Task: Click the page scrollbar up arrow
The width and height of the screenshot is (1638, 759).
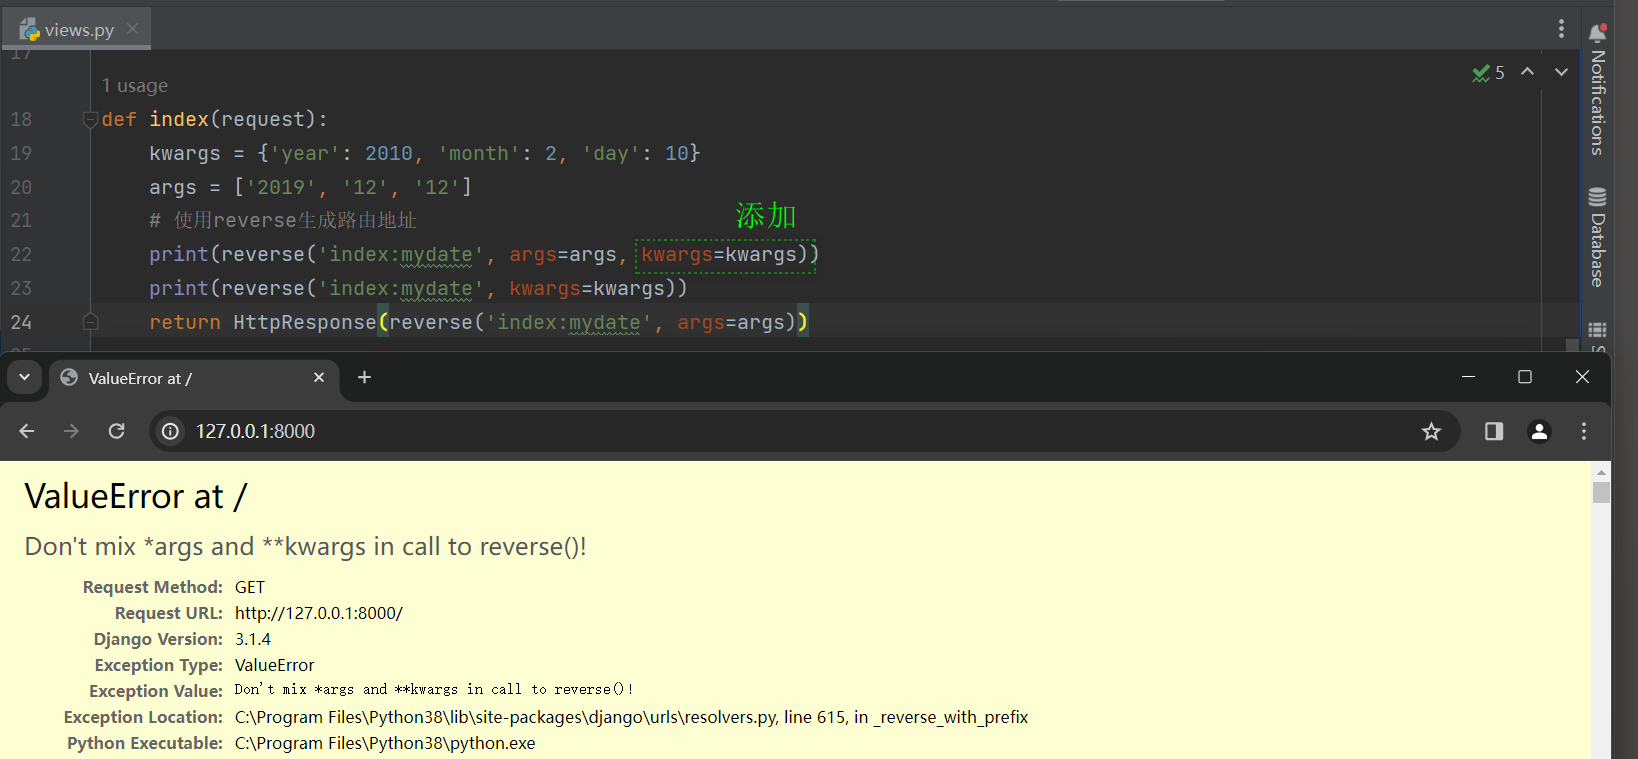Action: click(1601, 471)
